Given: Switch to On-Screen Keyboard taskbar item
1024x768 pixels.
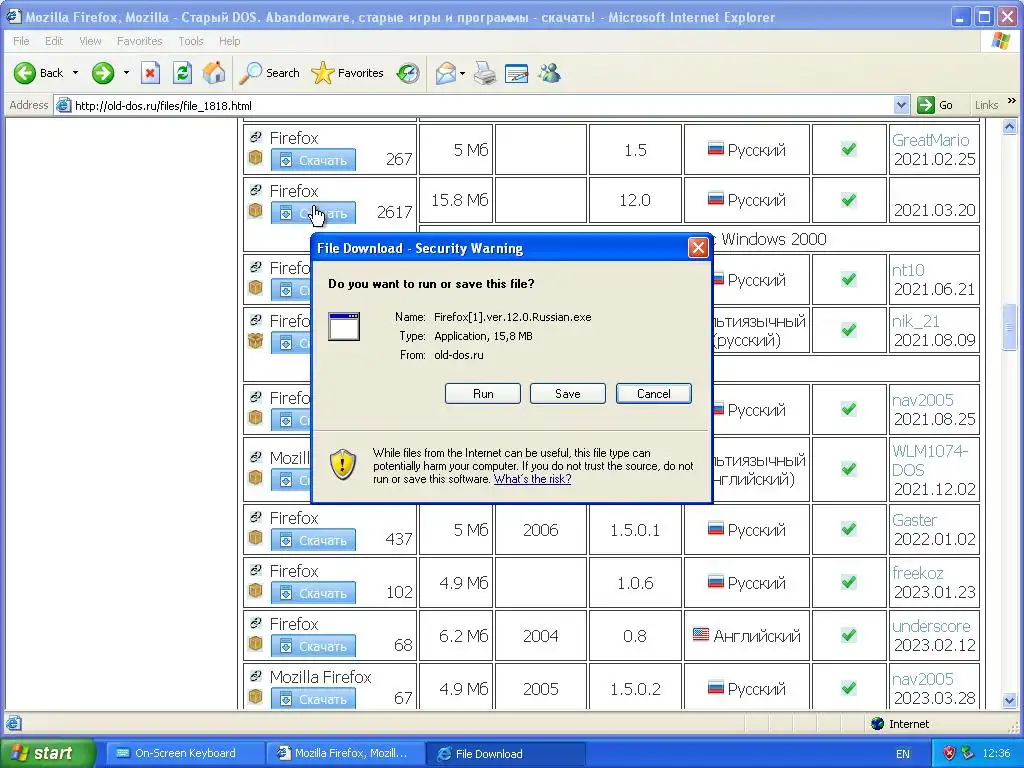Looking at the screenshot, I should pyautogui.click(x=185, y=753).
